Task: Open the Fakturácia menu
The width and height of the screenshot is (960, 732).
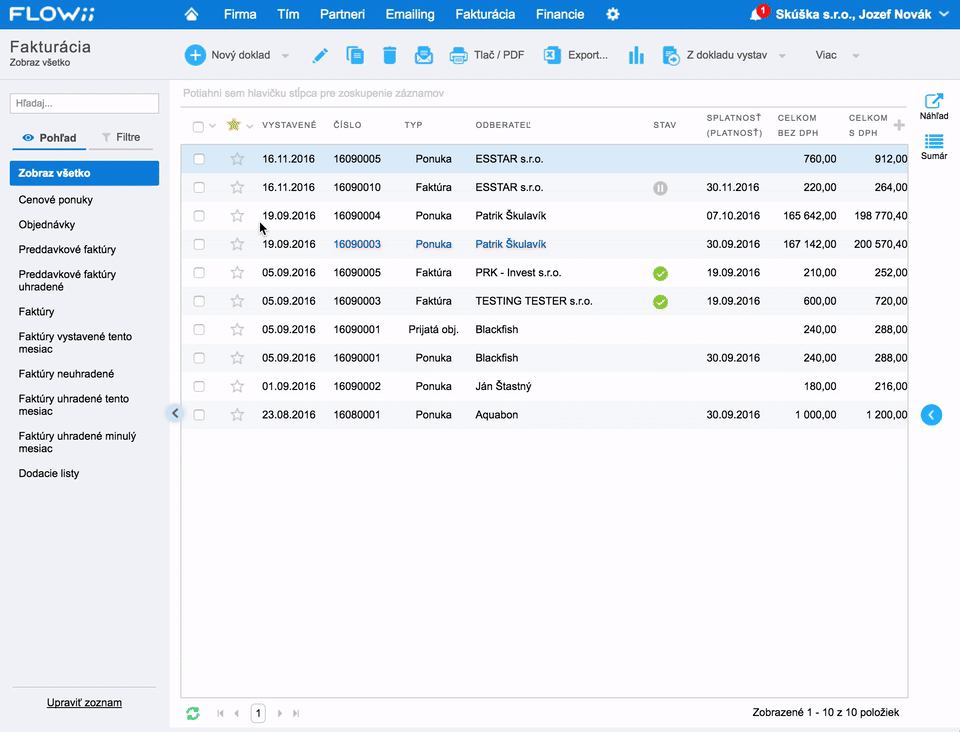Action: coord(485,14)
